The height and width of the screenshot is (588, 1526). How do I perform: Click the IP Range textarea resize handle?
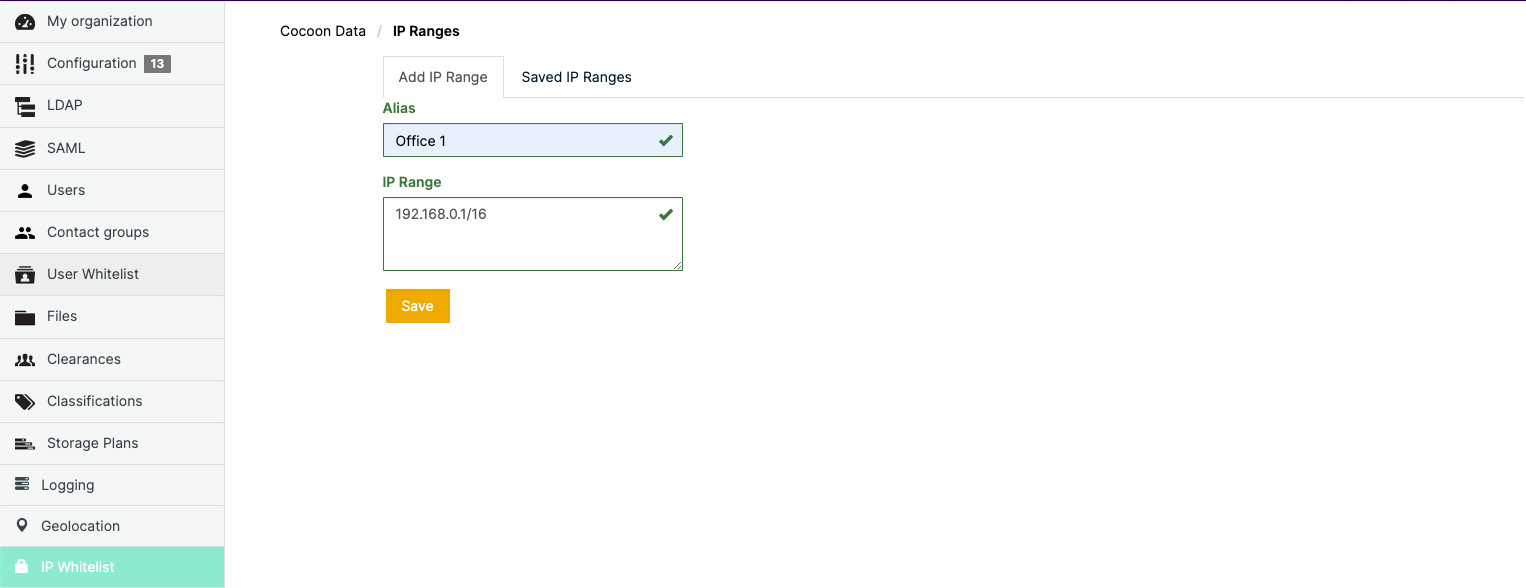point(677,265)
